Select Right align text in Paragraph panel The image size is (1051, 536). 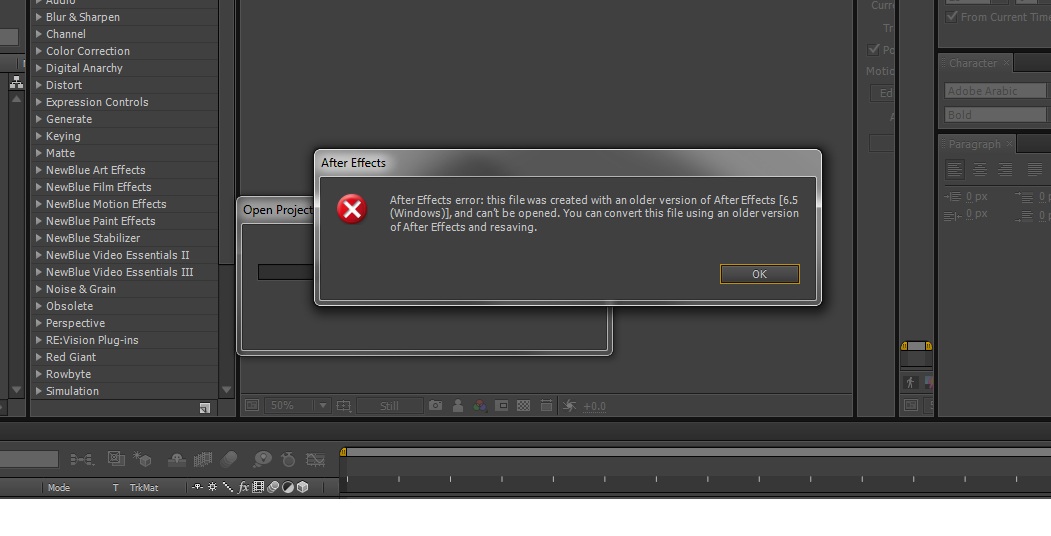(x=1004, y=170)
